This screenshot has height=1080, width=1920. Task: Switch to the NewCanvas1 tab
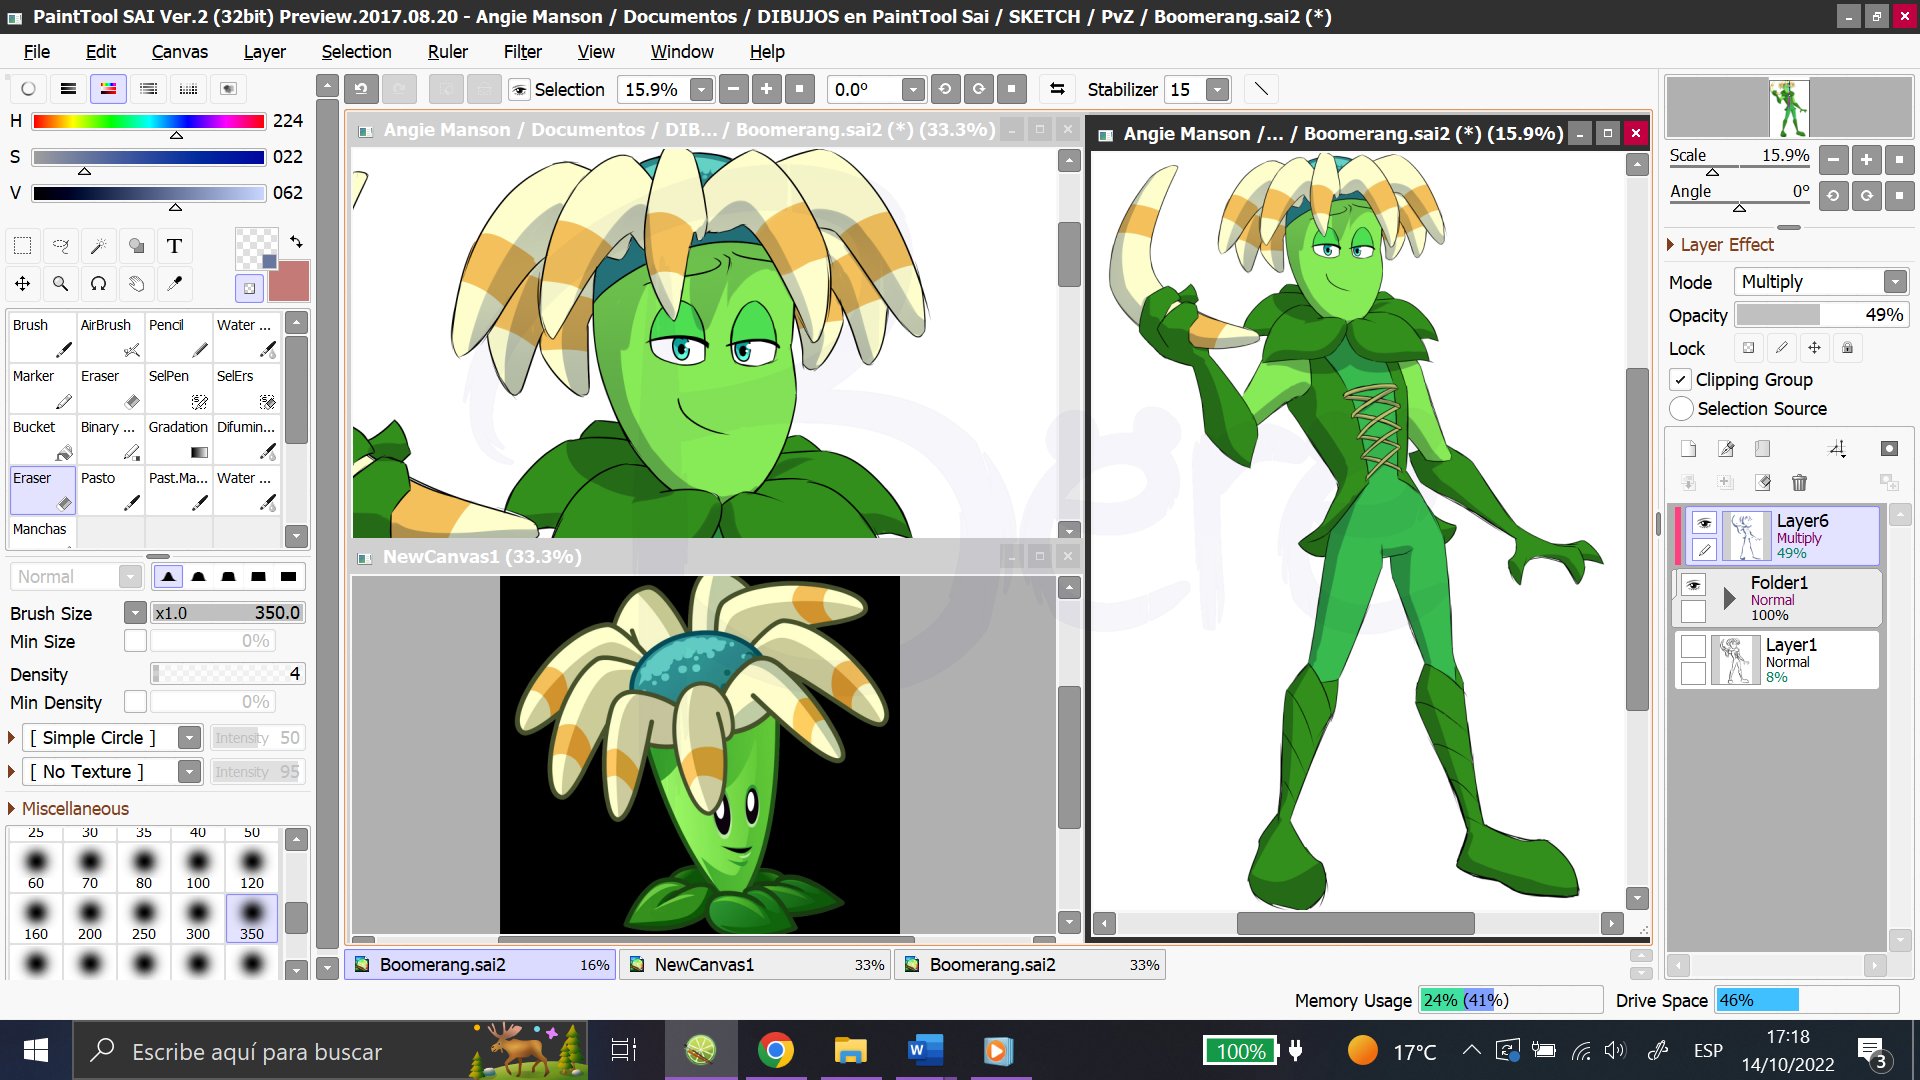pos(703,964)
